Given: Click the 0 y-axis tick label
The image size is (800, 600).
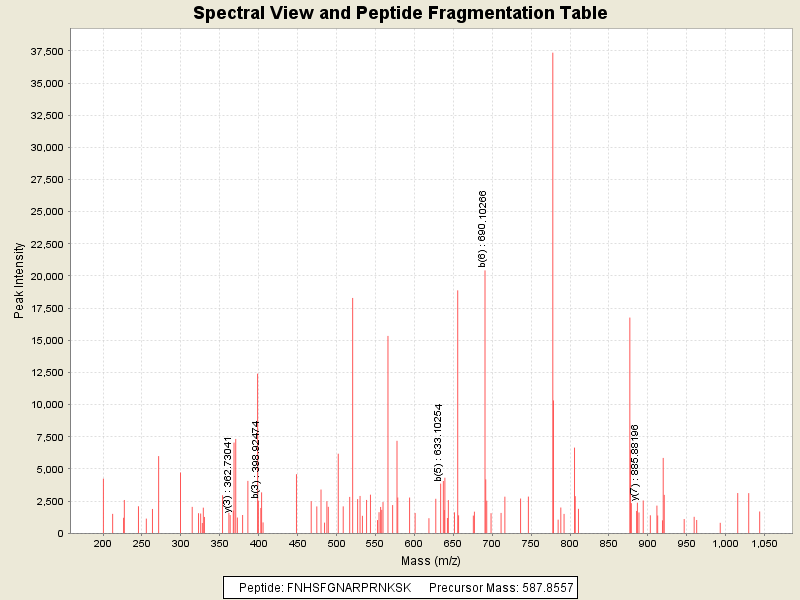Looking at the screenshot, I should (60, 533).
